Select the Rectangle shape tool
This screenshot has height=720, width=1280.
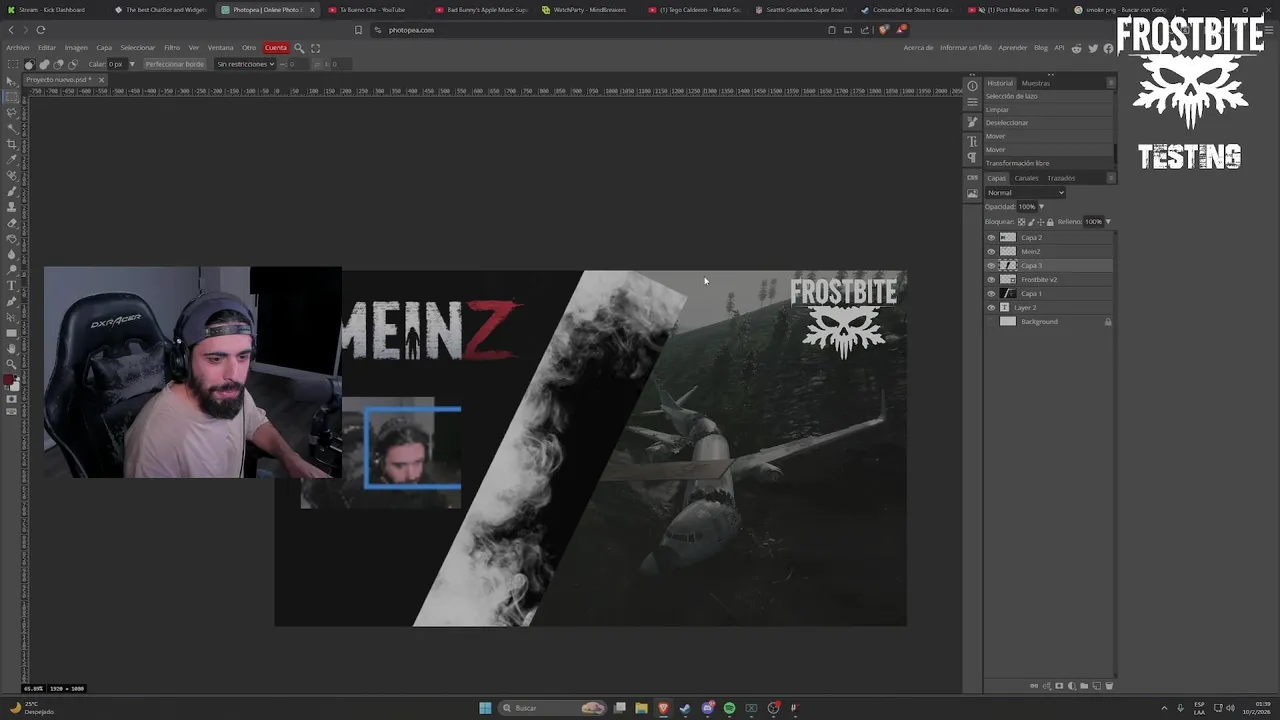point(12,332)
